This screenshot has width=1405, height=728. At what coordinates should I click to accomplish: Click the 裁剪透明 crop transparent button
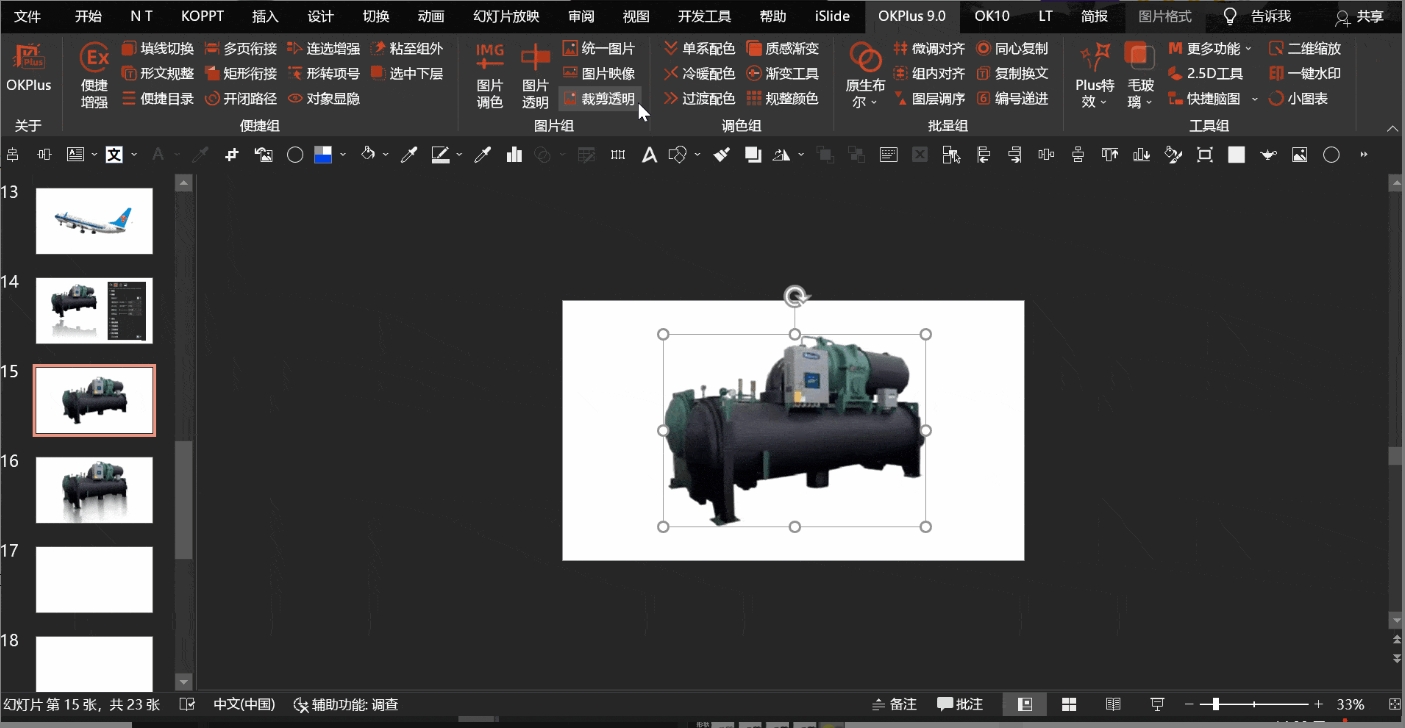(x=598, y=98)
